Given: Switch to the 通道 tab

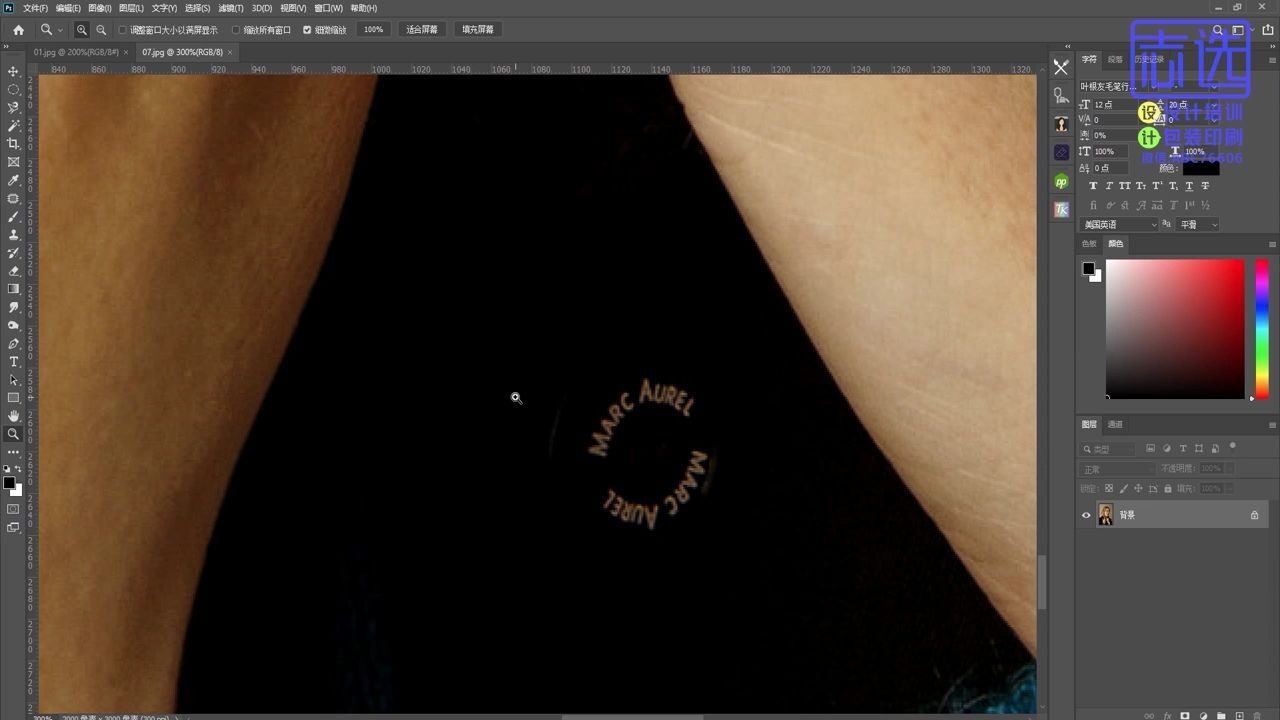Looking at the screenshot, I should 1115,425.
